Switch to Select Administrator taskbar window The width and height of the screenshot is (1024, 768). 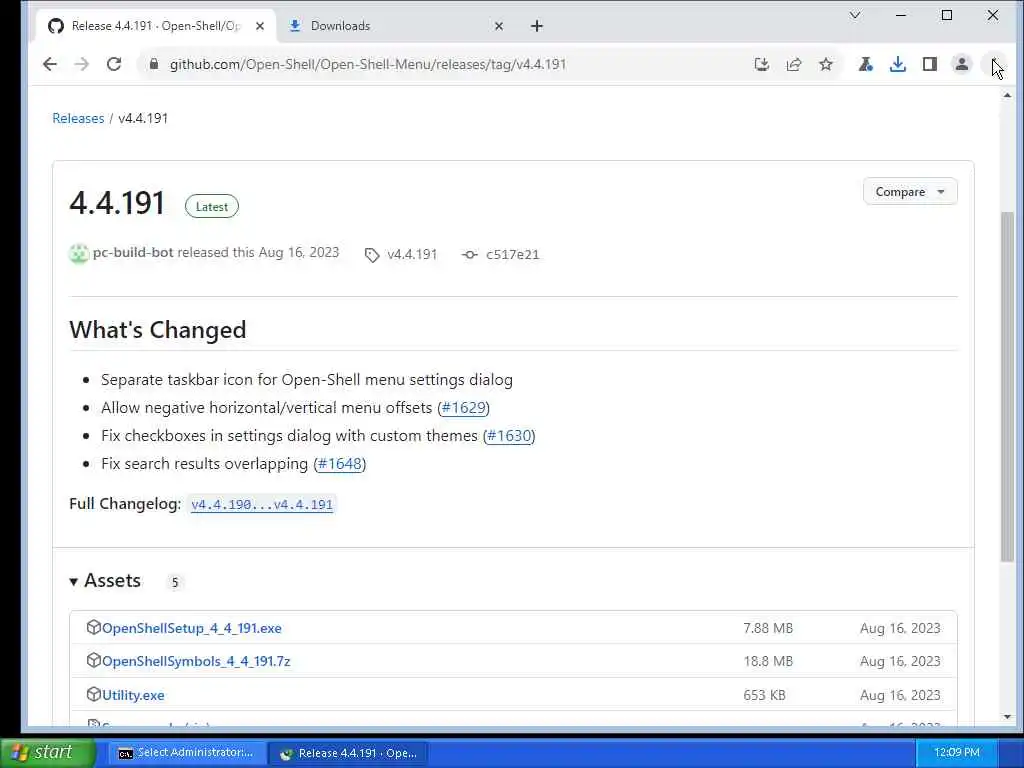[x=185, y=753]
